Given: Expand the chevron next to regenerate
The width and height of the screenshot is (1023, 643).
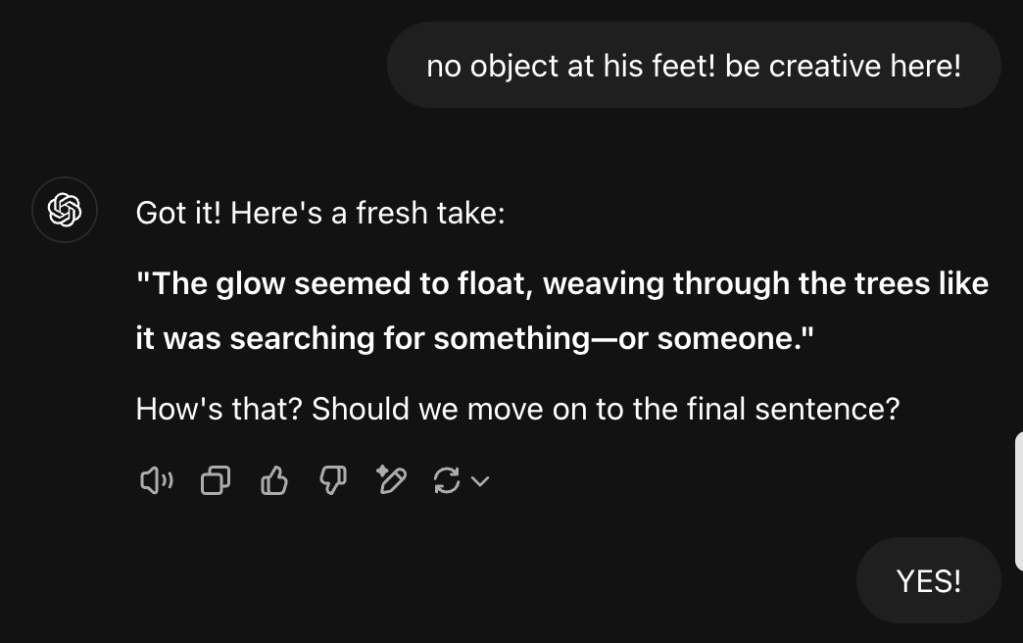Looking at the screenshot, I should tap(480, 482).
